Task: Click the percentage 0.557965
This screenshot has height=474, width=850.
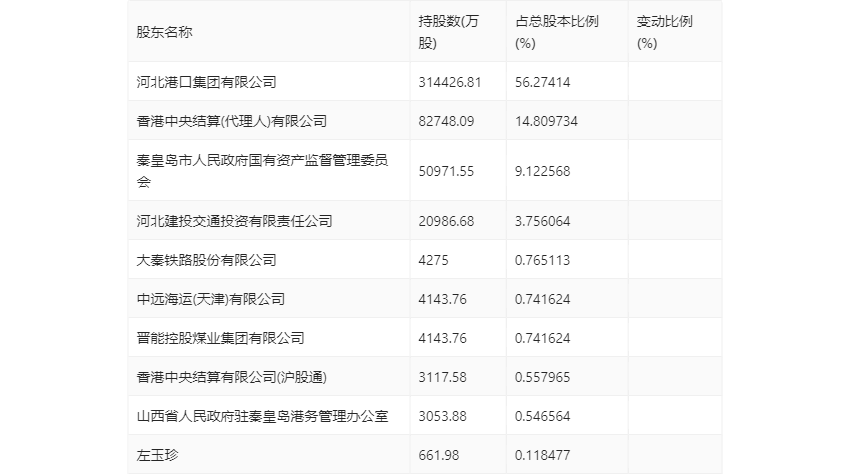Action: pyautogui.click(x=543, y=377)
